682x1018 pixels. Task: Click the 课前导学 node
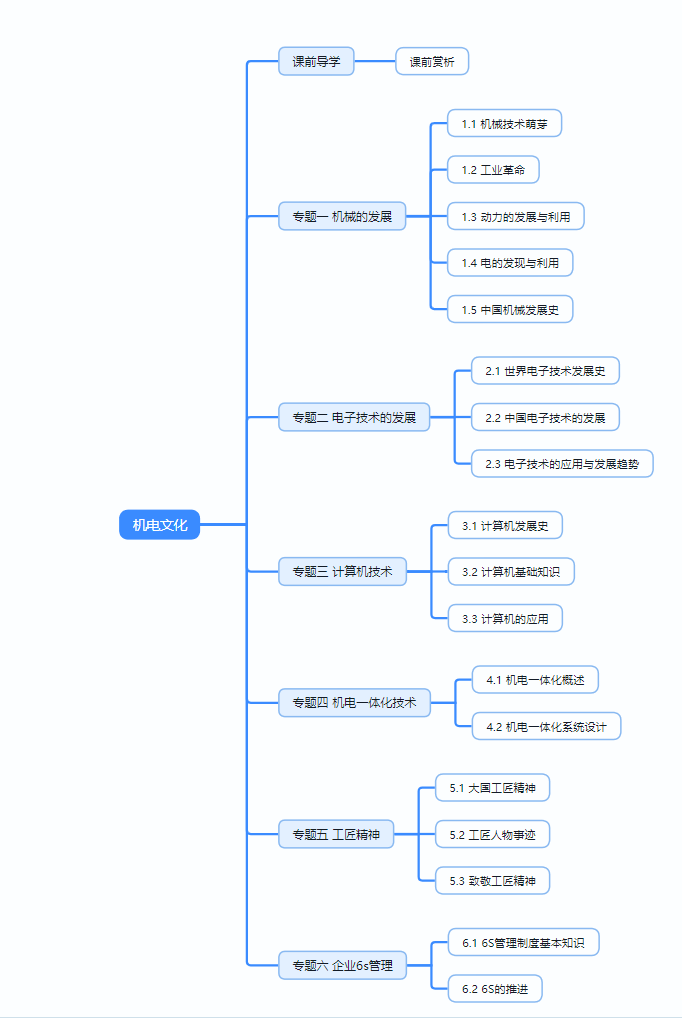tap(316, 62)
